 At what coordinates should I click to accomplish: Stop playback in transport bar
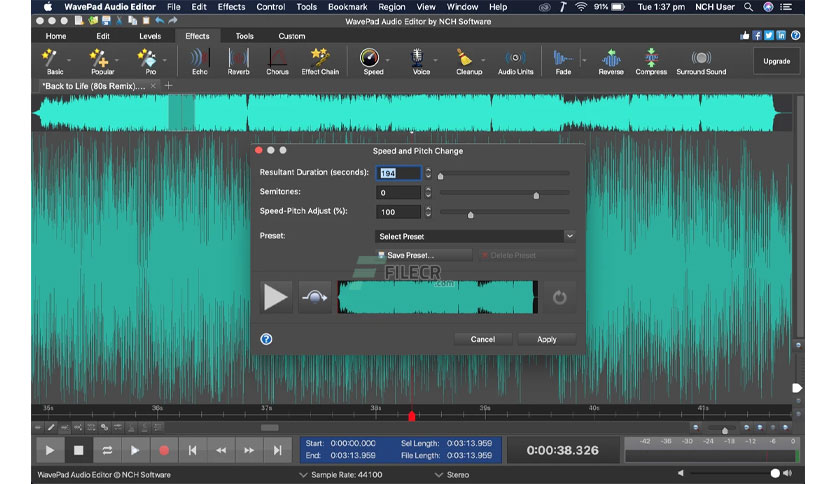click(78, 450)
